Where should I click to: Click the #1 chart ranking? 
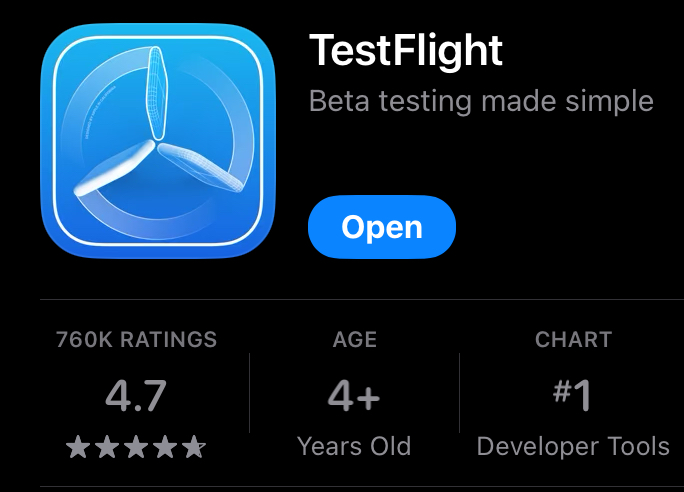572,395
